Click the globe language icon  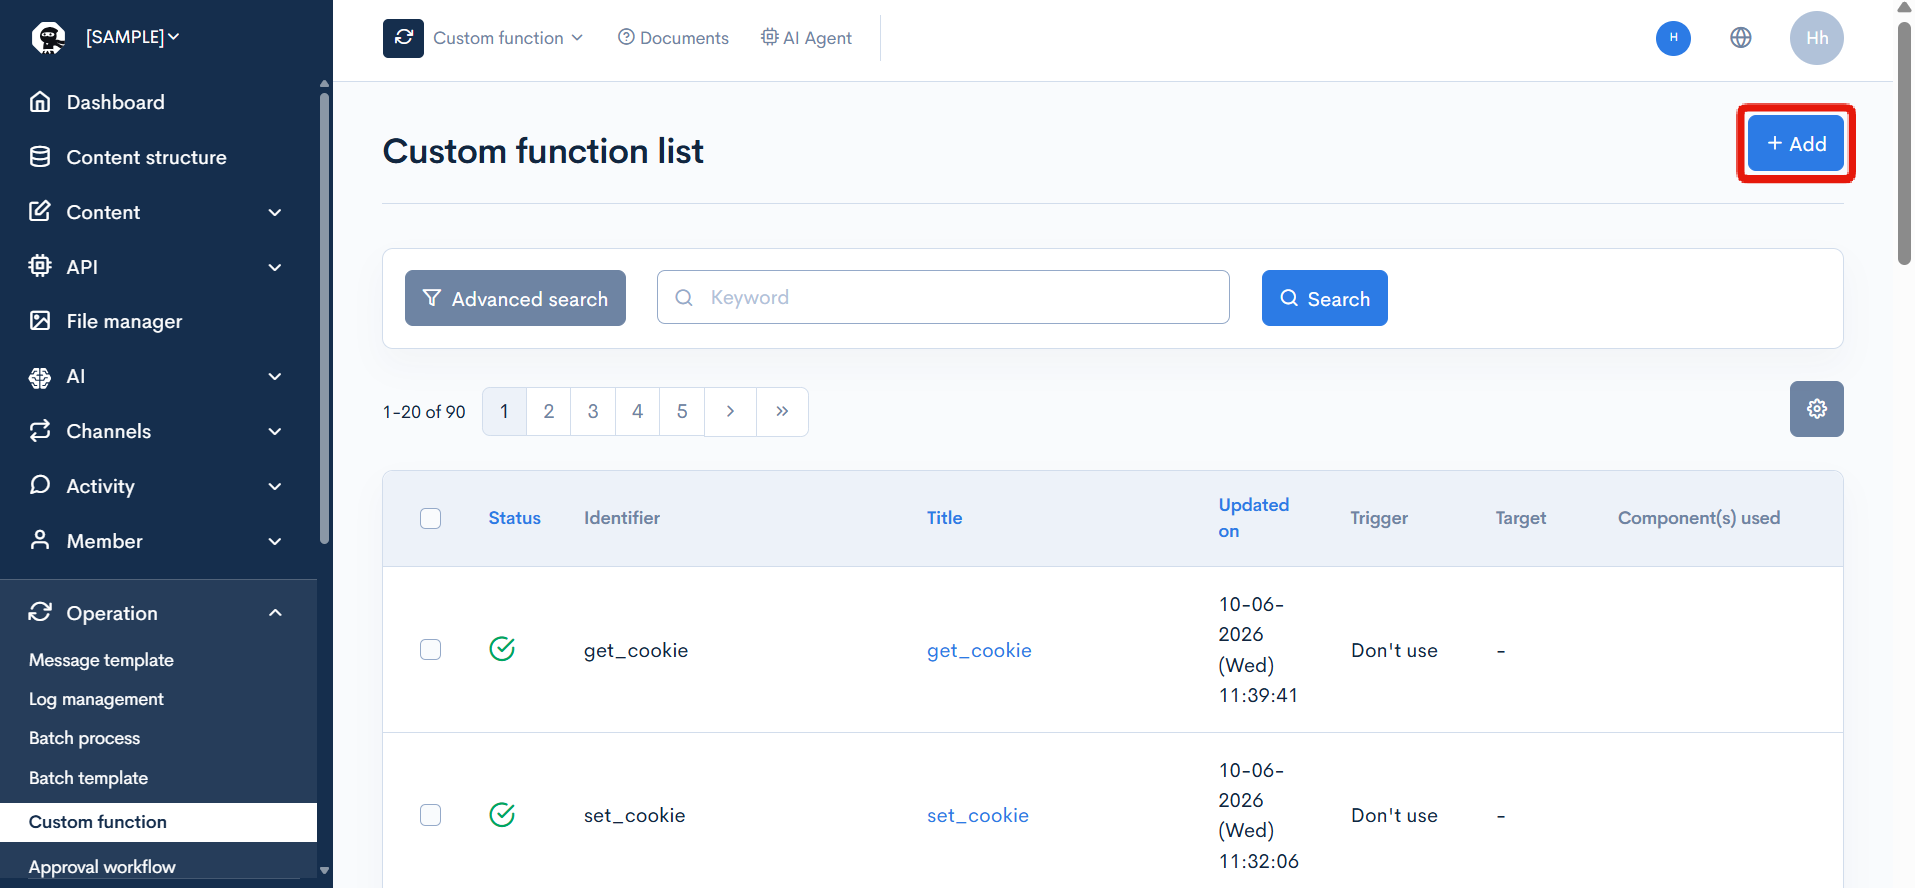click(x=1741, y=38)
